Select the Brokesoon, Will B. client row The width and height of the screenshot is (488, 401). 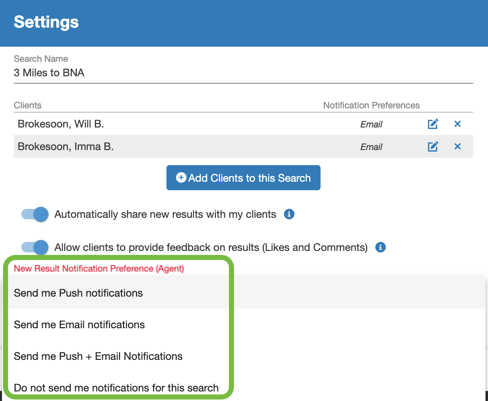tap(243, 124)
